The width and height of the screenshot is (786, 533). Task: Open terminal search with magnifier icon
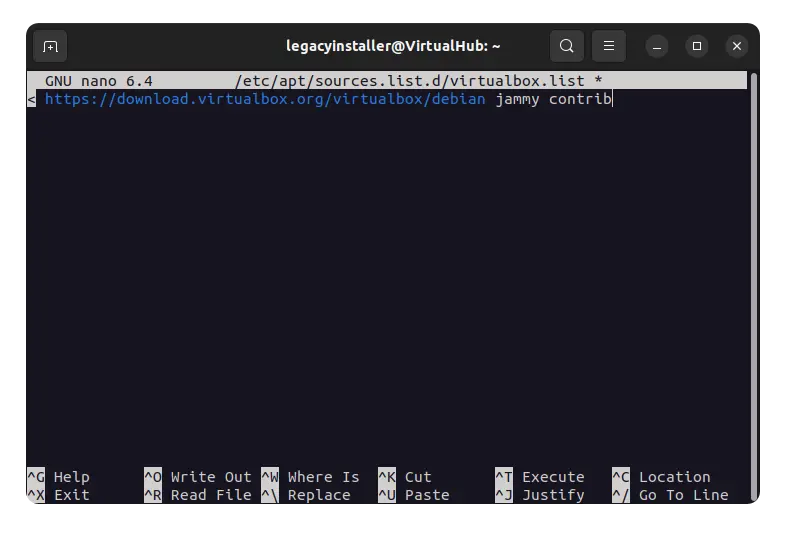pyautogui.click(x=566, y=46)
